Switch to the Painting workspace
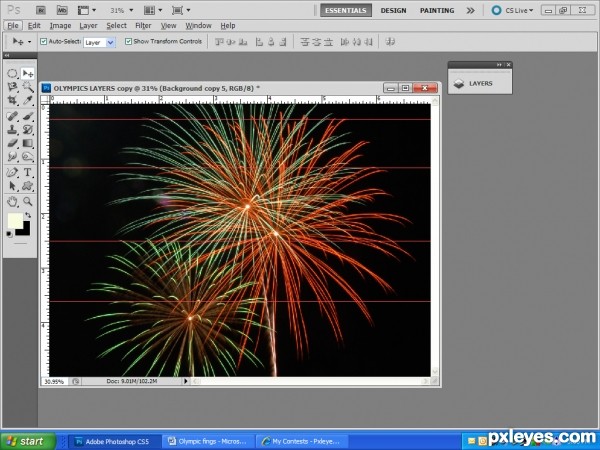 tap(437, 10)
